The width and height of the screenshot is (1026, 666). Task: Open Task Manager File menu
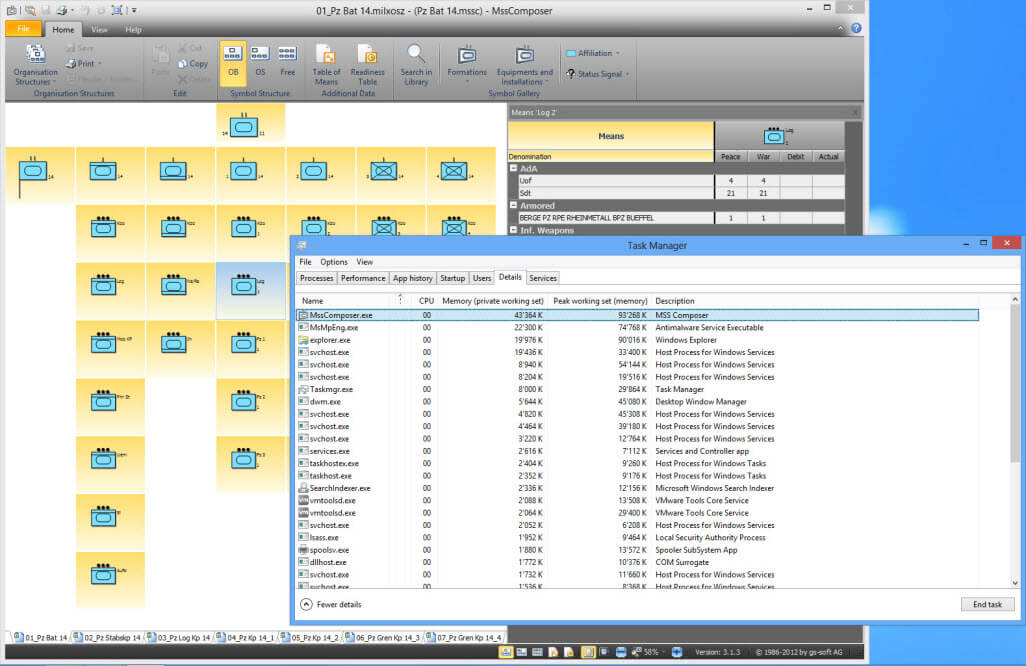pos(305,262)
